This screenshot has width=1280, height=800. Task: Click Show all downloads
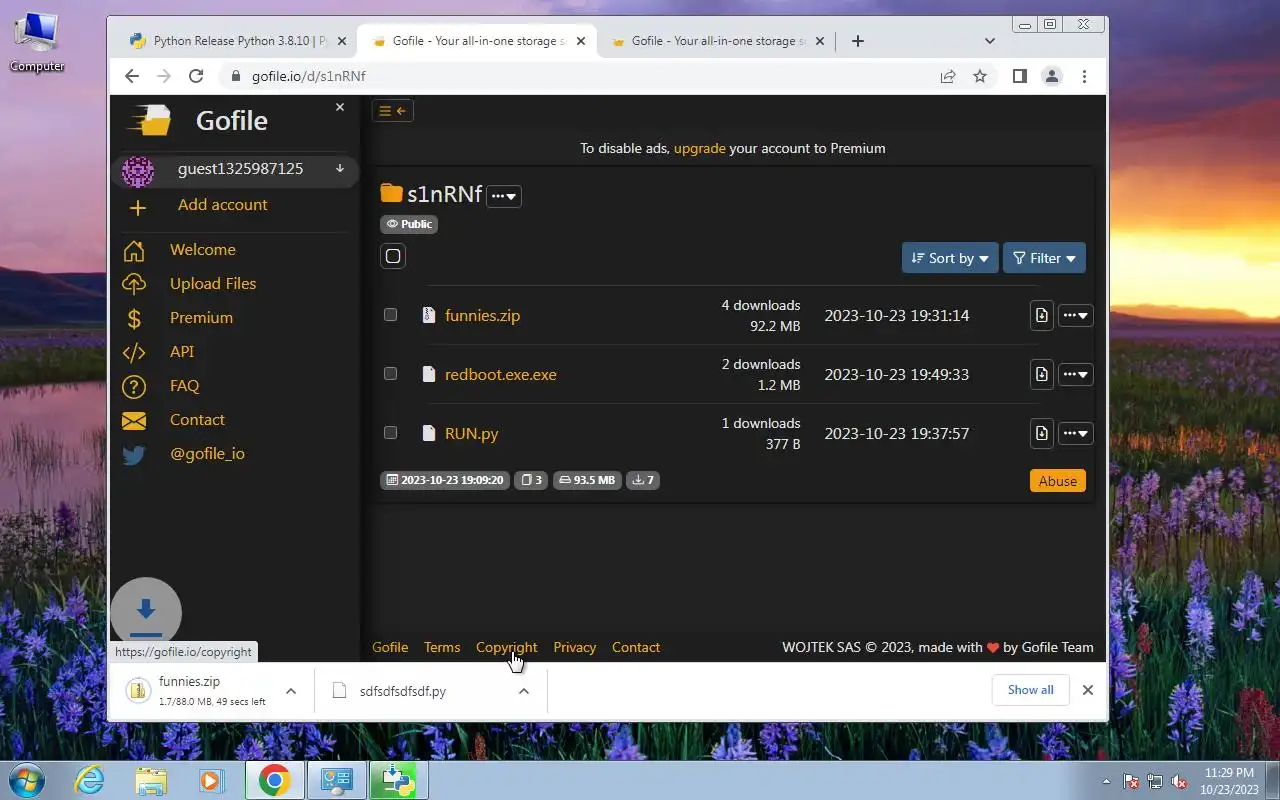click(1031, 690)
